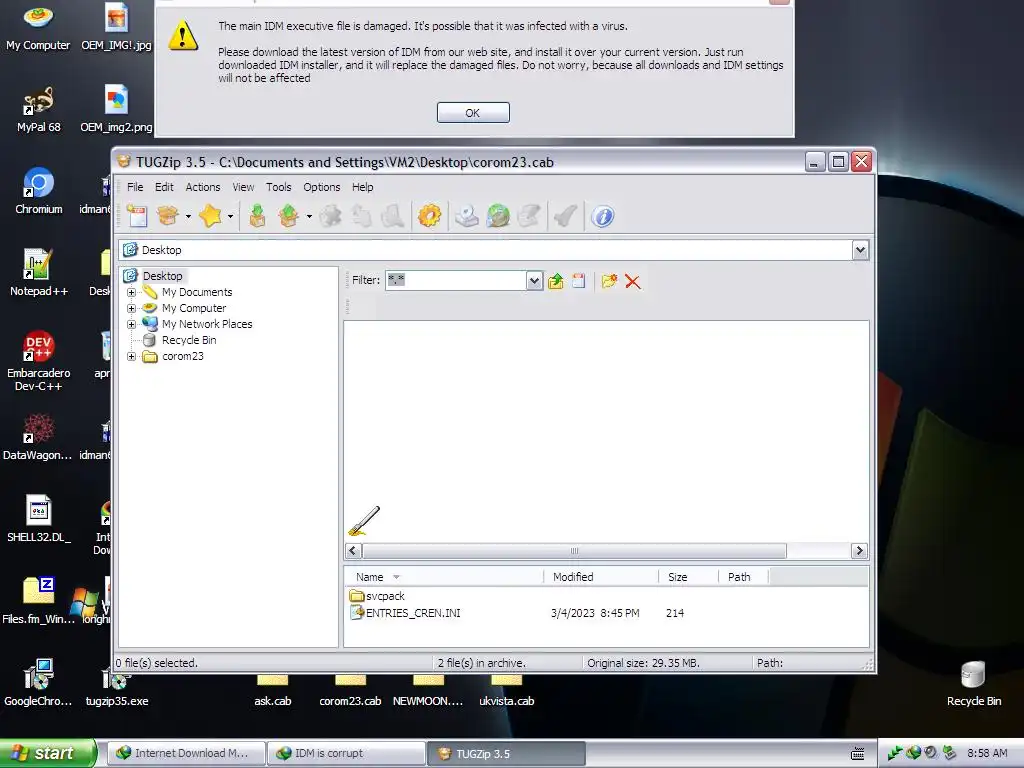Select the DataWagon desktop shortcut
The width and height of the screenshot is (1024, 768).
(37, 438)
